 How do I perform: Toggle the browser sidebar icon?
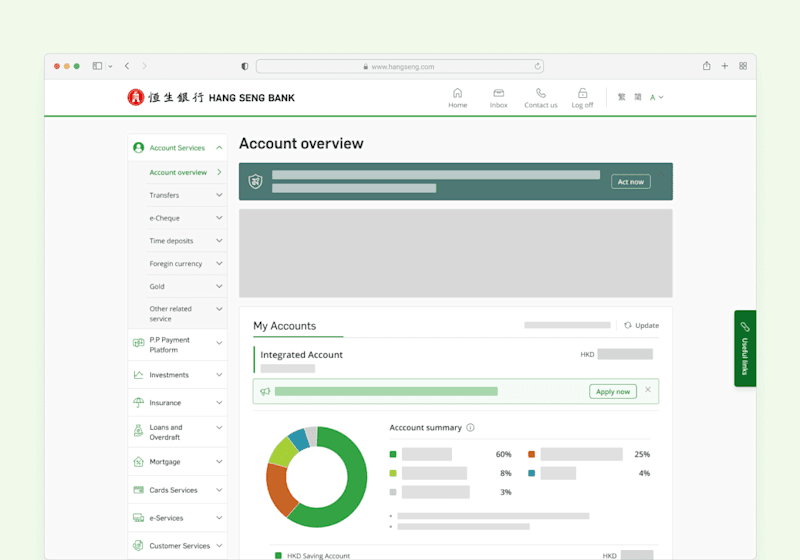[x=97, y=66]
